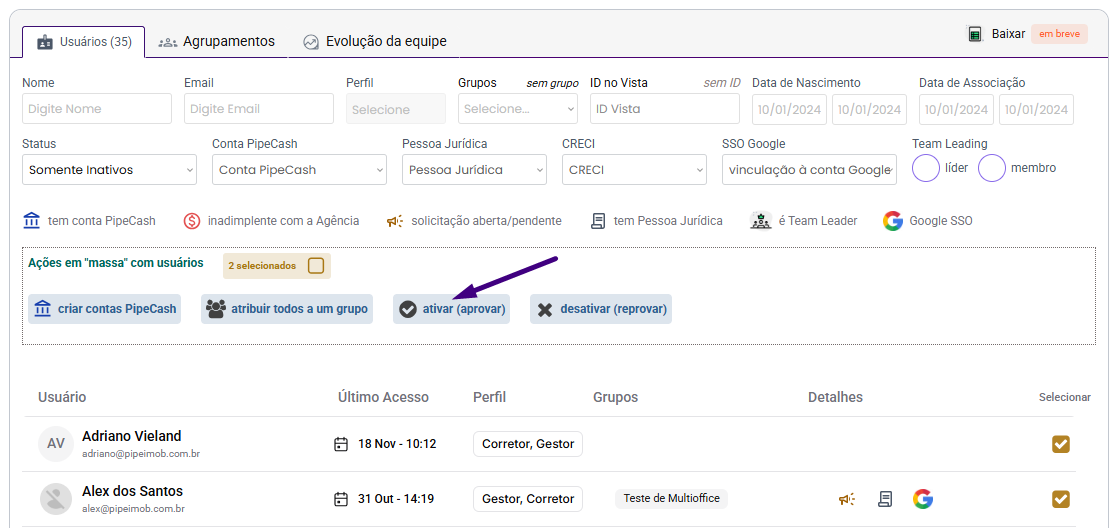1115x528 pixels.
Task: Click second Data de Nascimento date field
Action: click(x=870, y=109)
